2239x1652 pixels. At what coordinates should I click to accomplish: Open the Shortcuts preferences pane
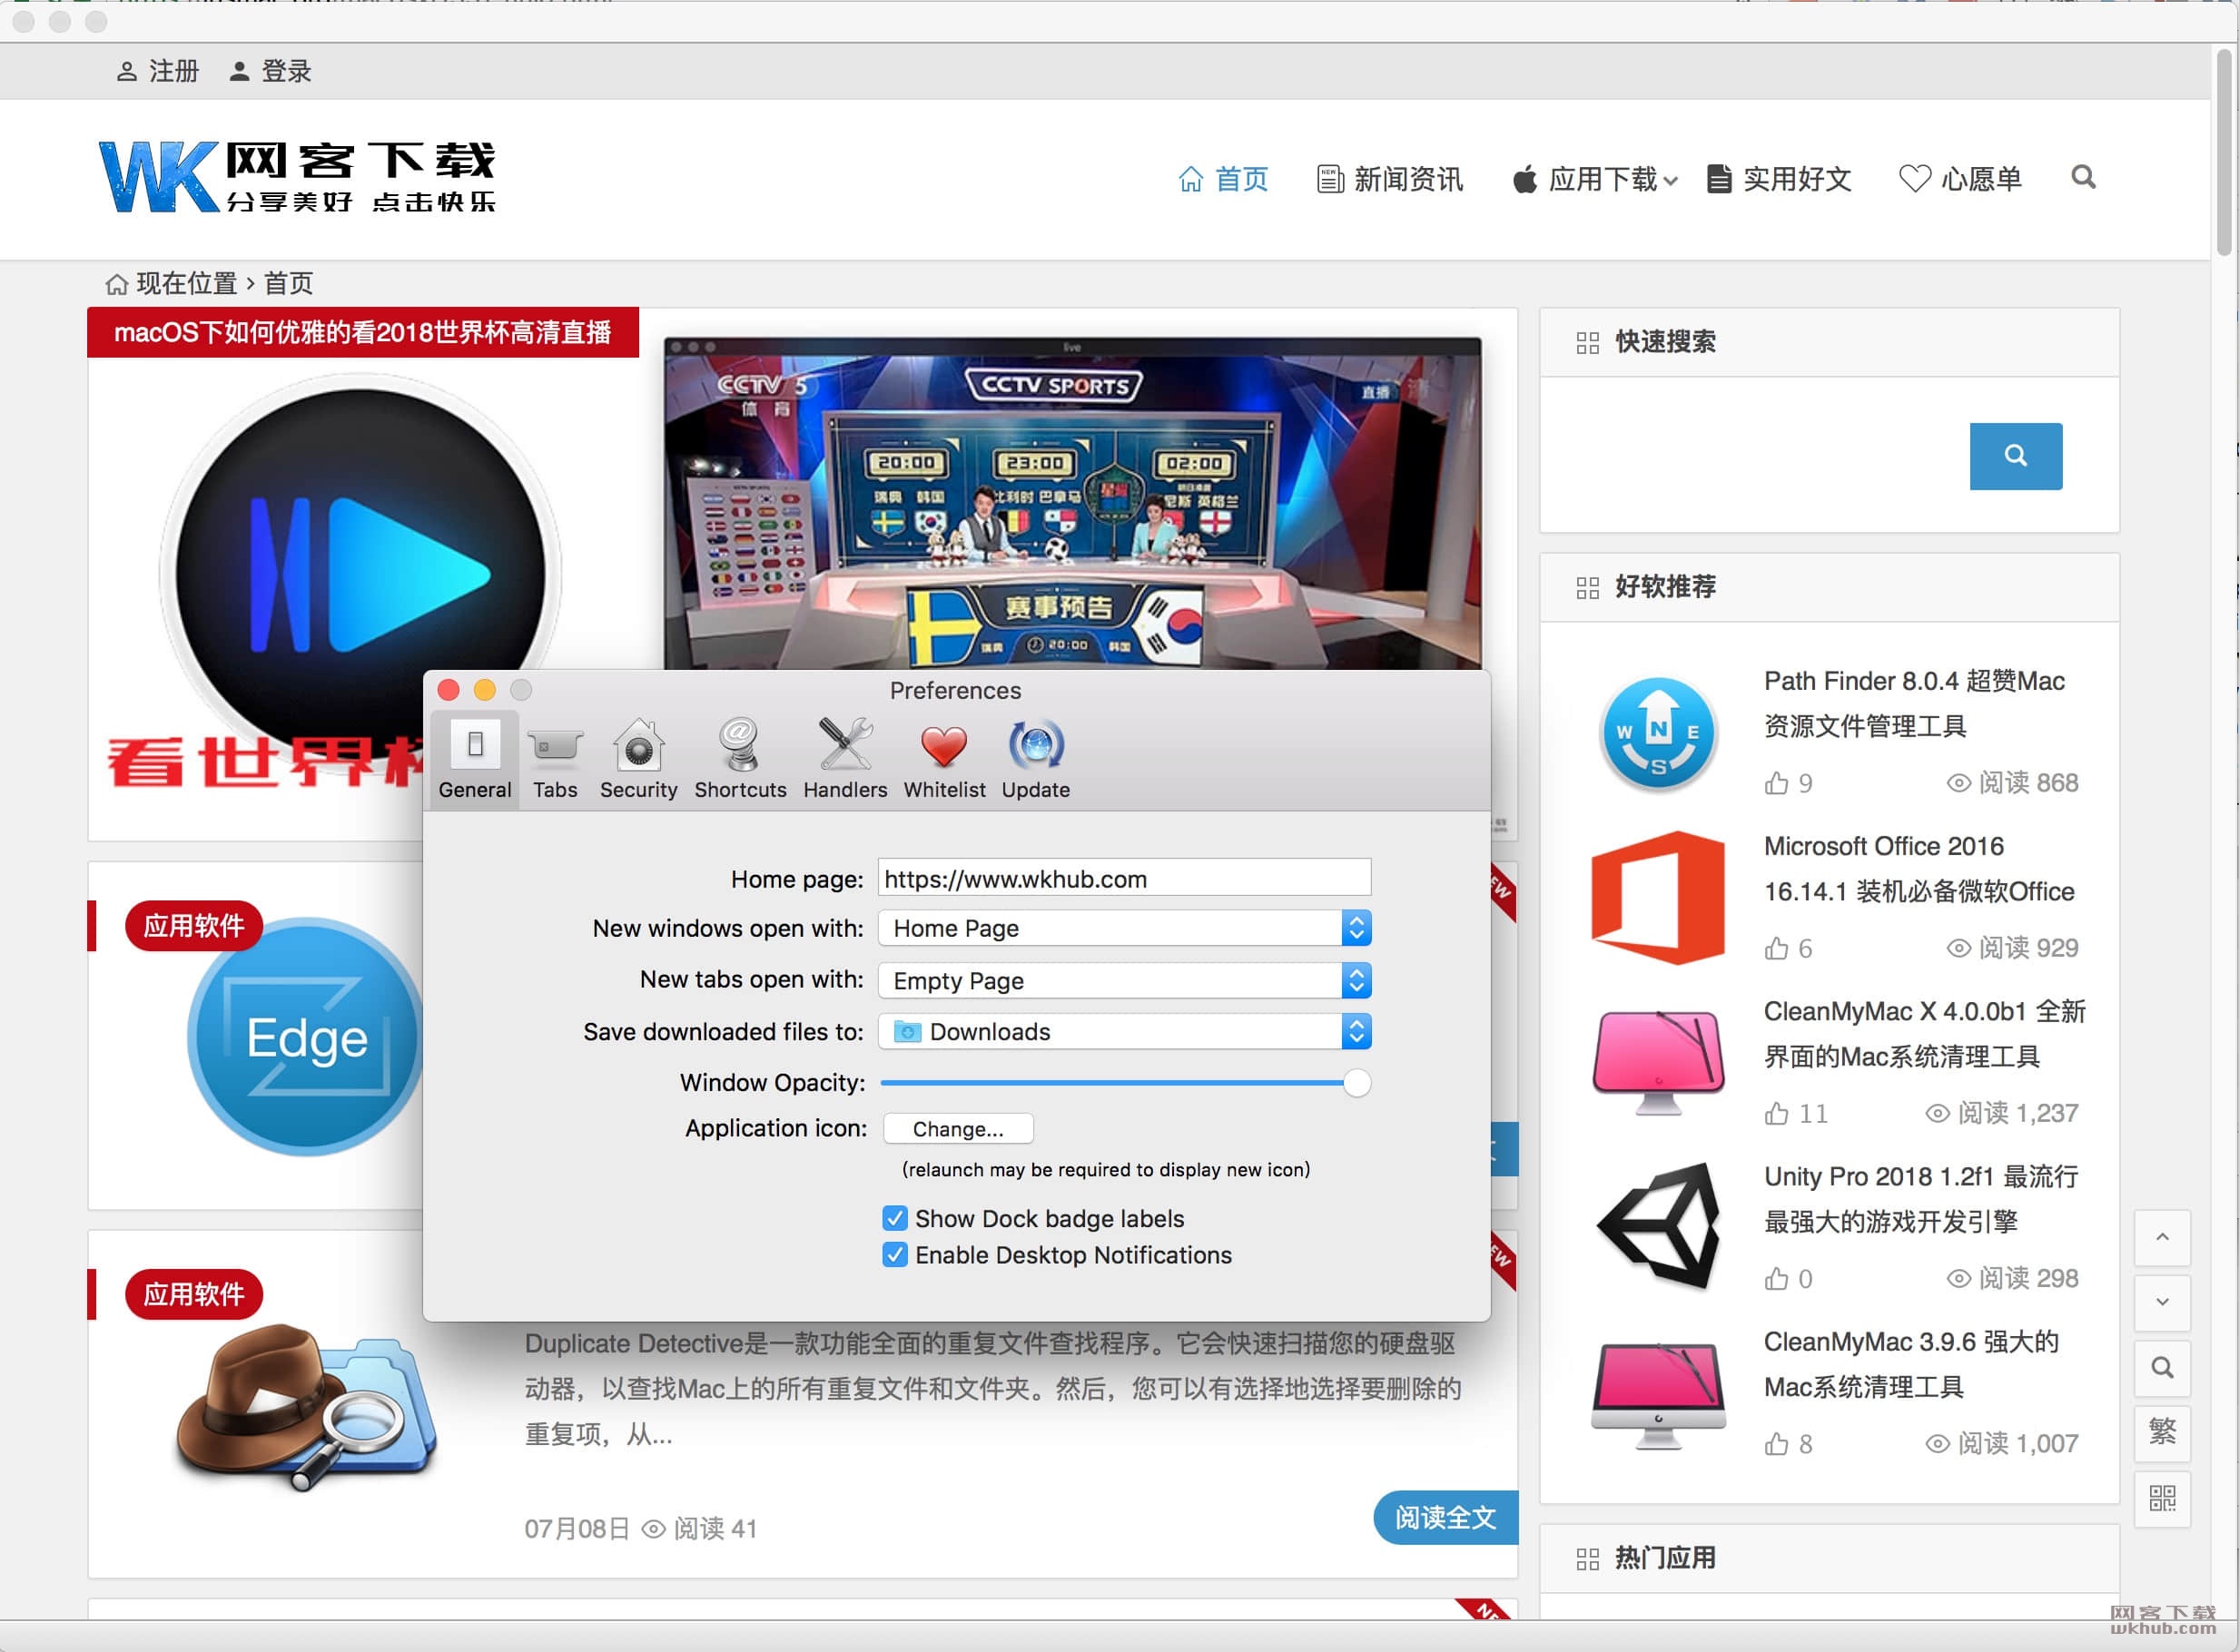tap(740, 758)
